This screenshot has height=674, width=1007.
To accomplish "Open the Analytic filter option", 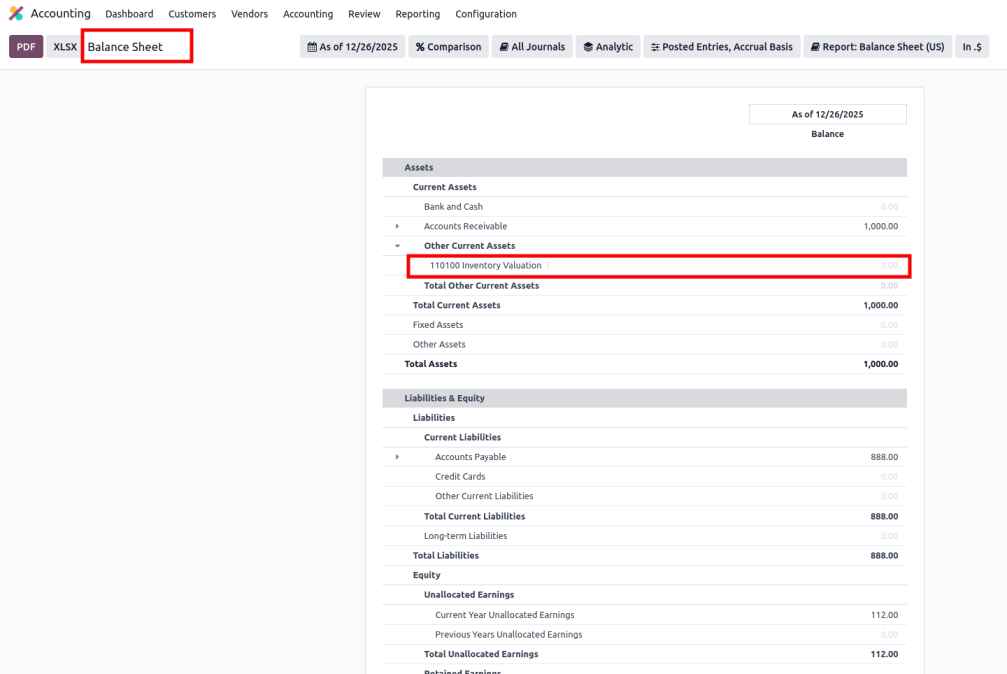I will coord(608,47).
